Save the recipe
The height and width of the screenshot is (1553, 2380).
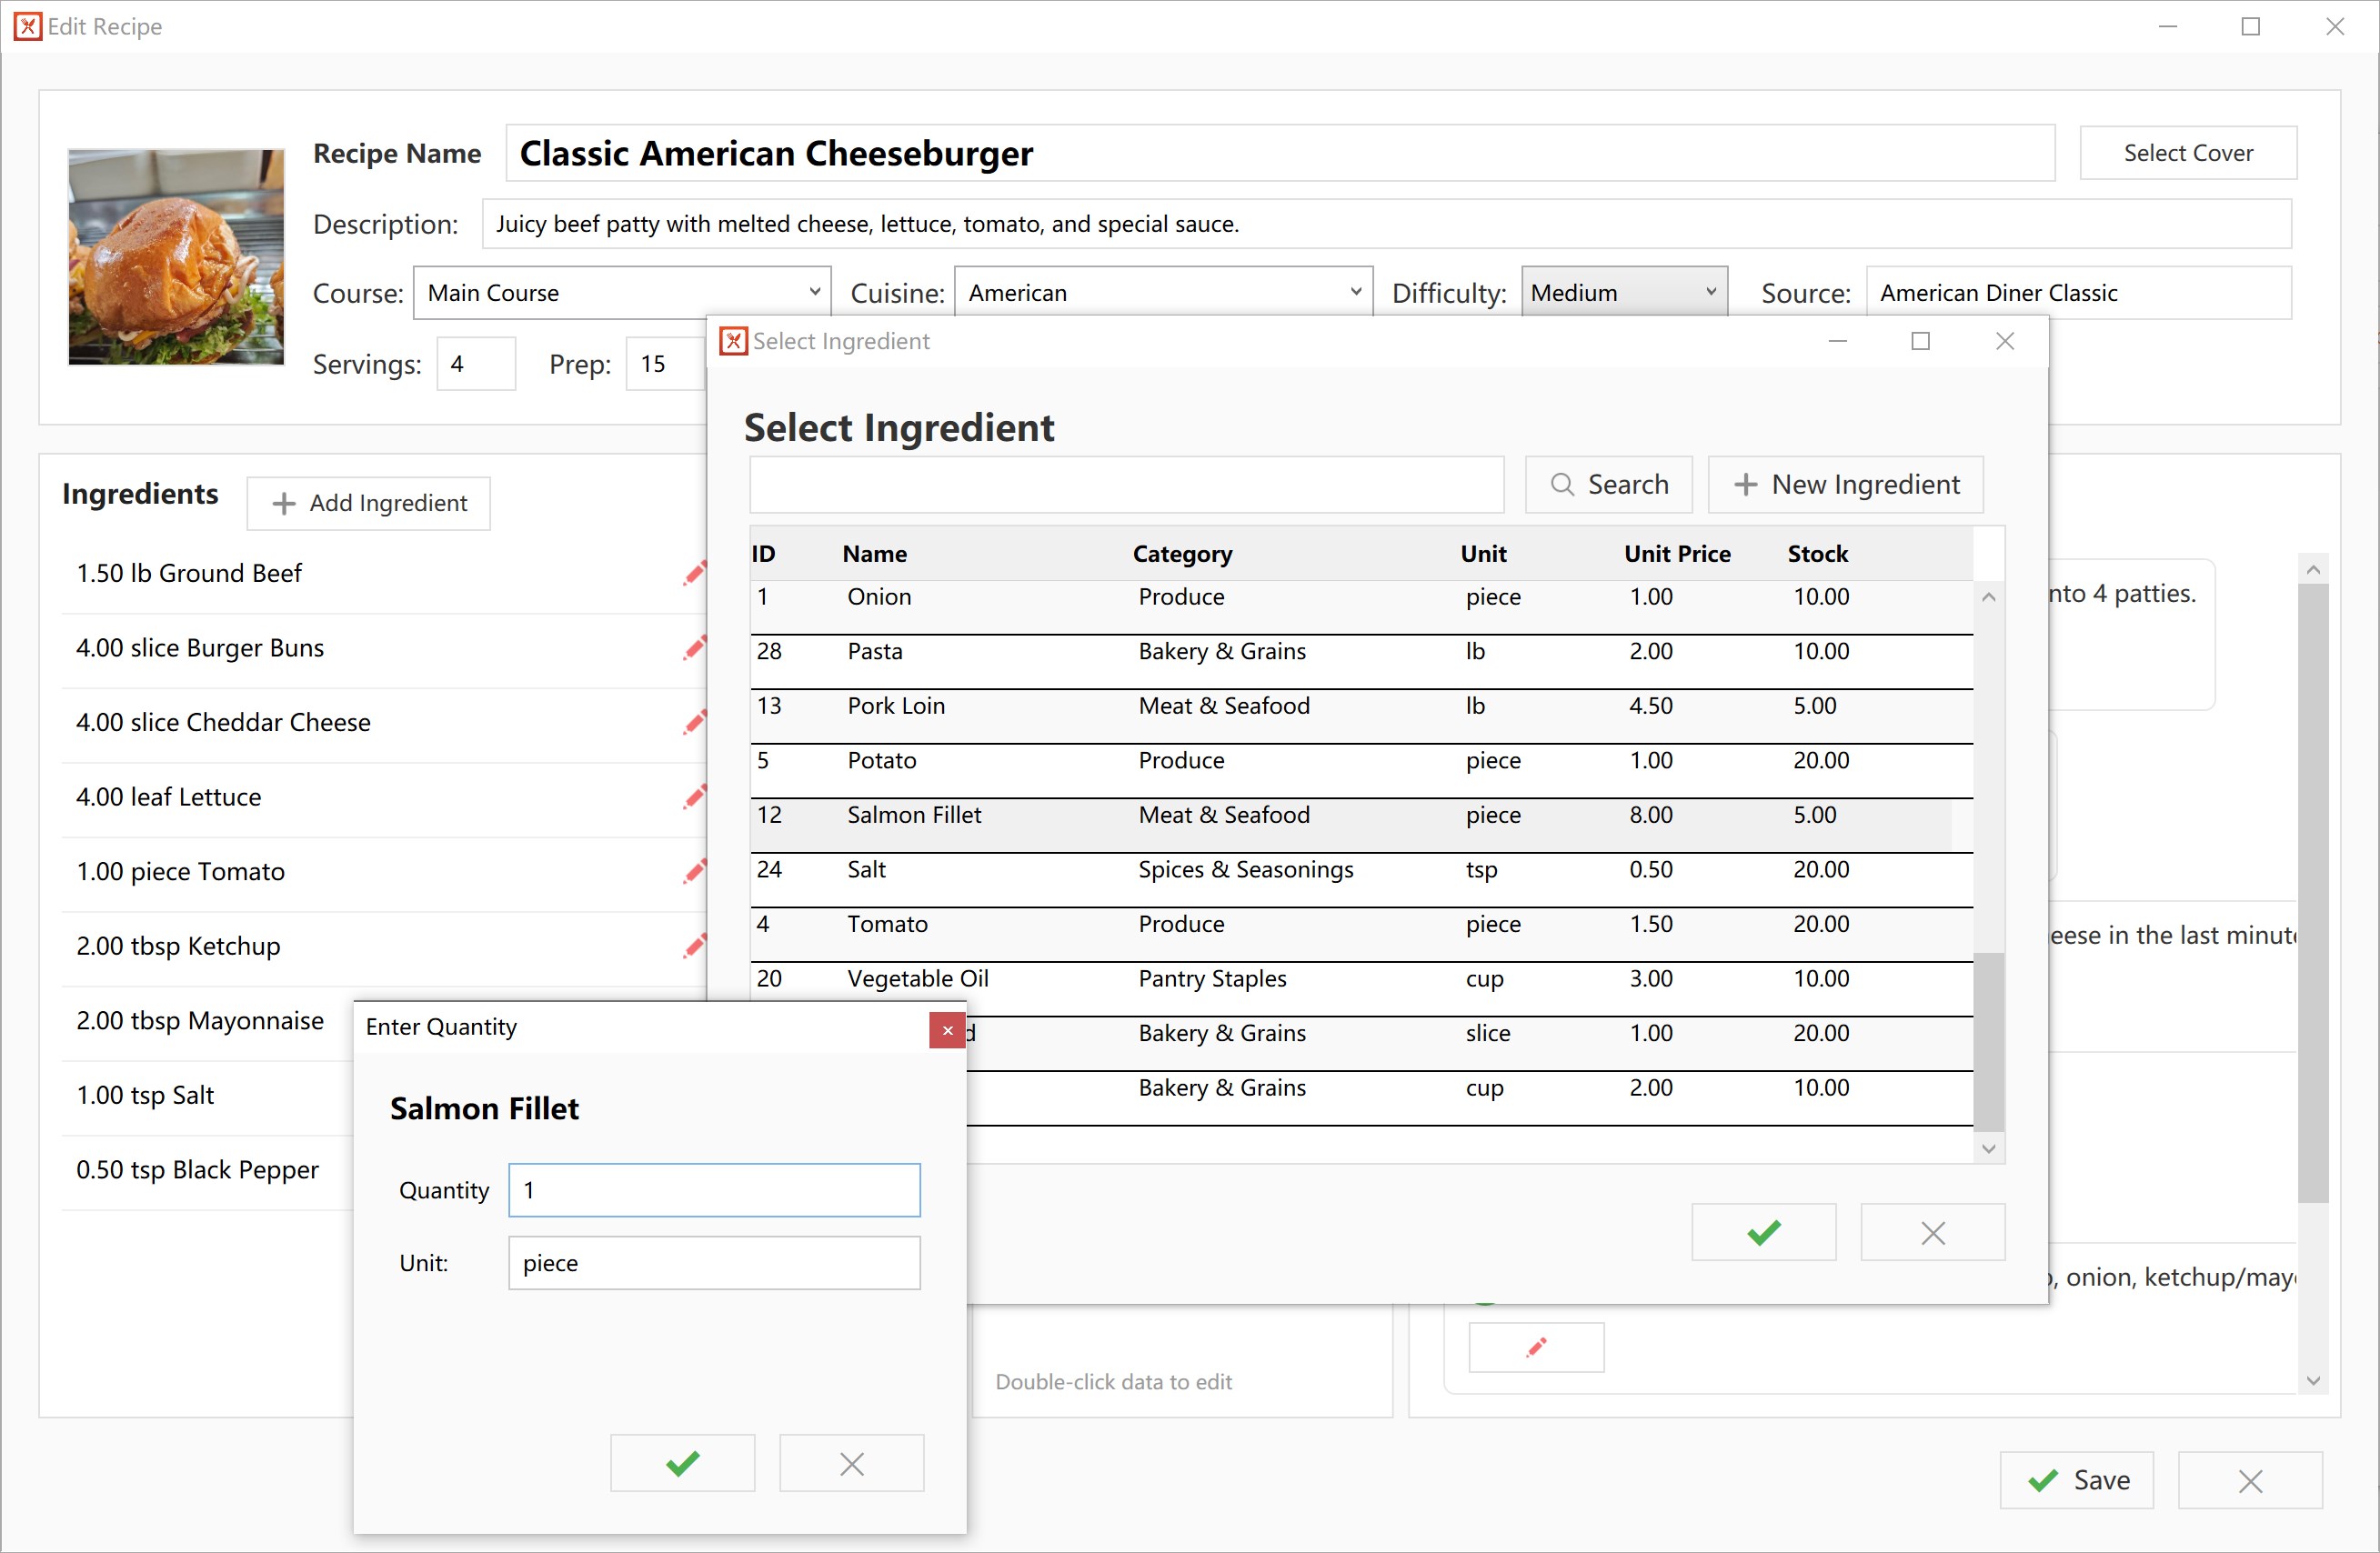point(2076,1480)
